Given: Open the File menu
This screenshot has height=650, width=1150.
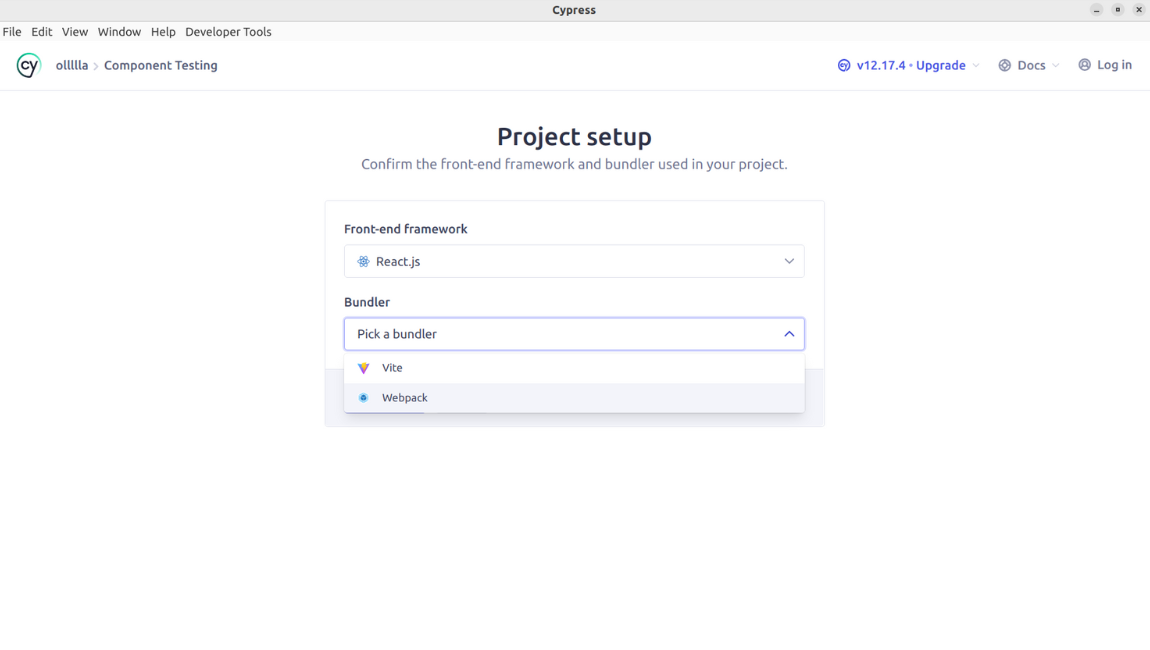Looking at the screenshot, I should point(12,31).
